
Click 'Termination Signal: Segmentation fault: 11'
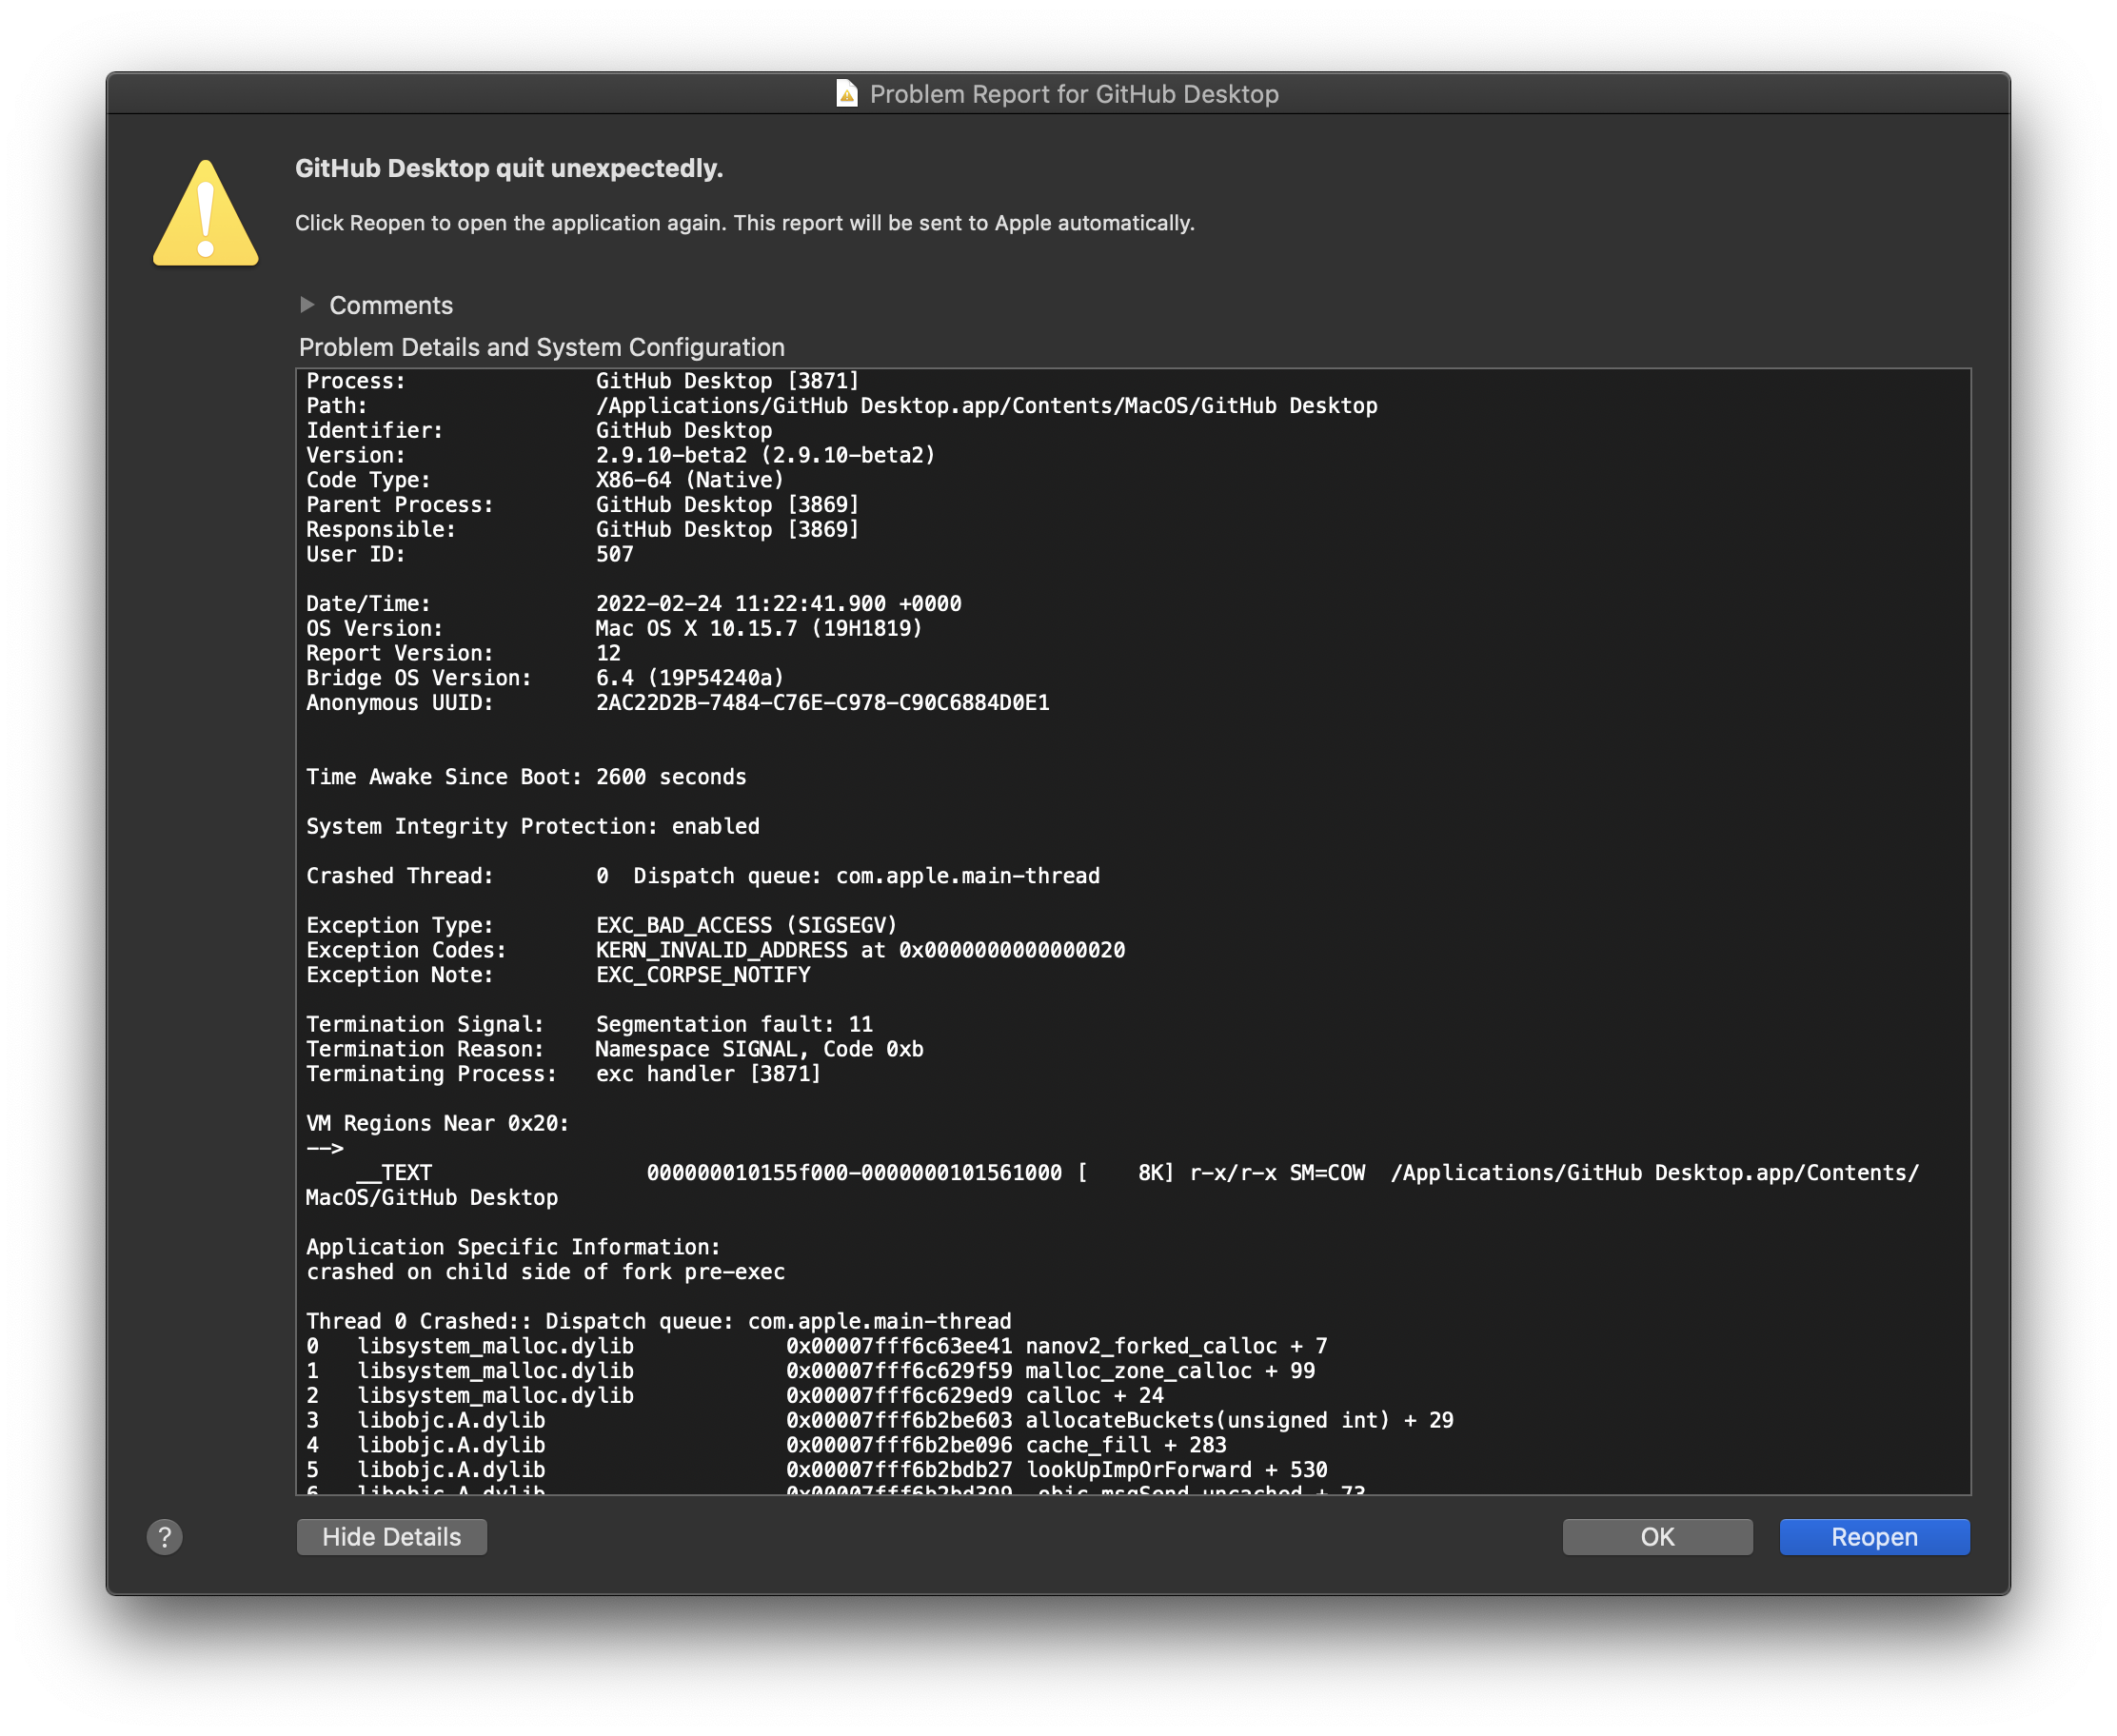click(x=589, y=1024)
